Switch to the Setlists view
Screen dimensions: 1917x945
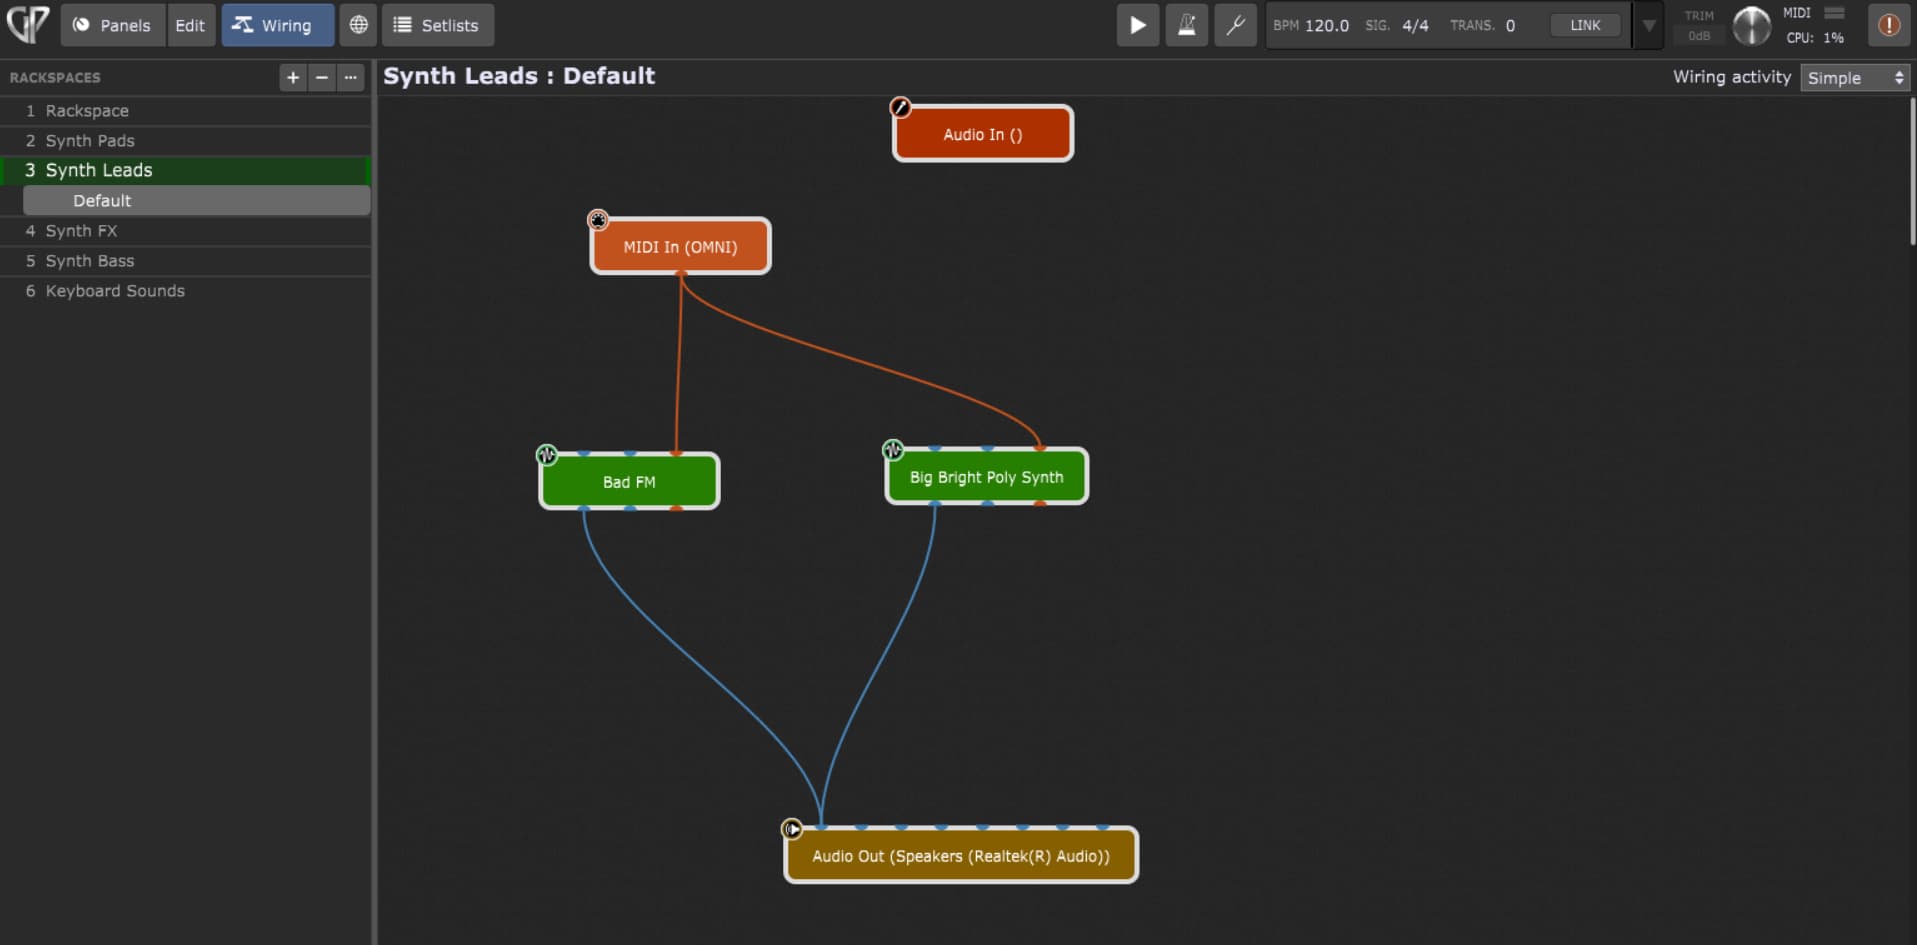pos(437,25)
